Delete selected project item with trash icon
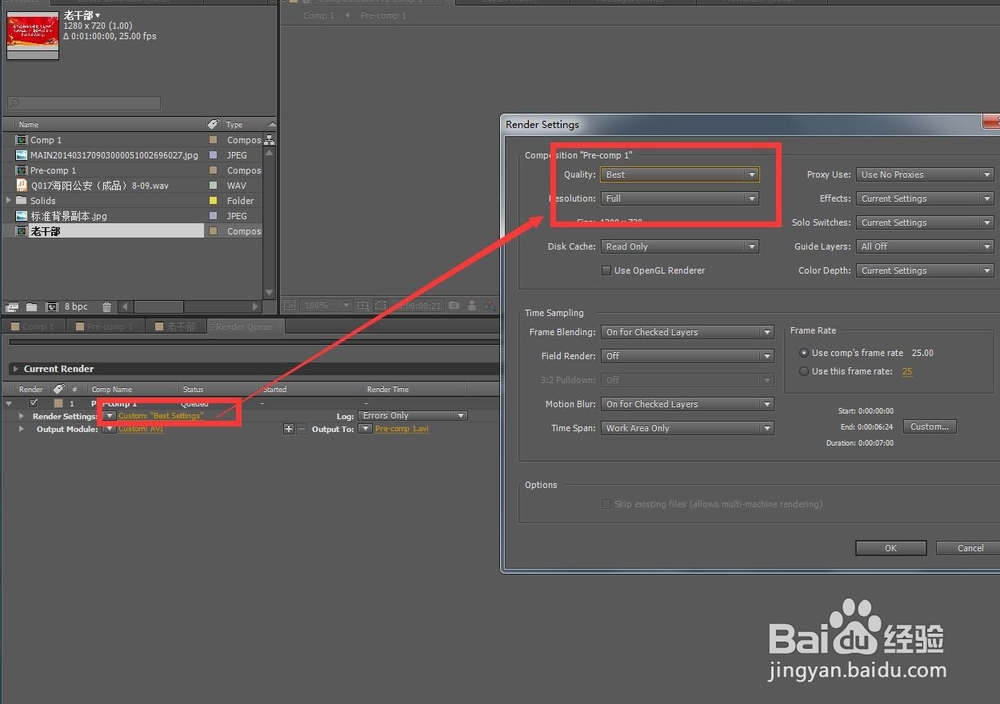Viewport: 1000px width, 704px height. (107, 307)
